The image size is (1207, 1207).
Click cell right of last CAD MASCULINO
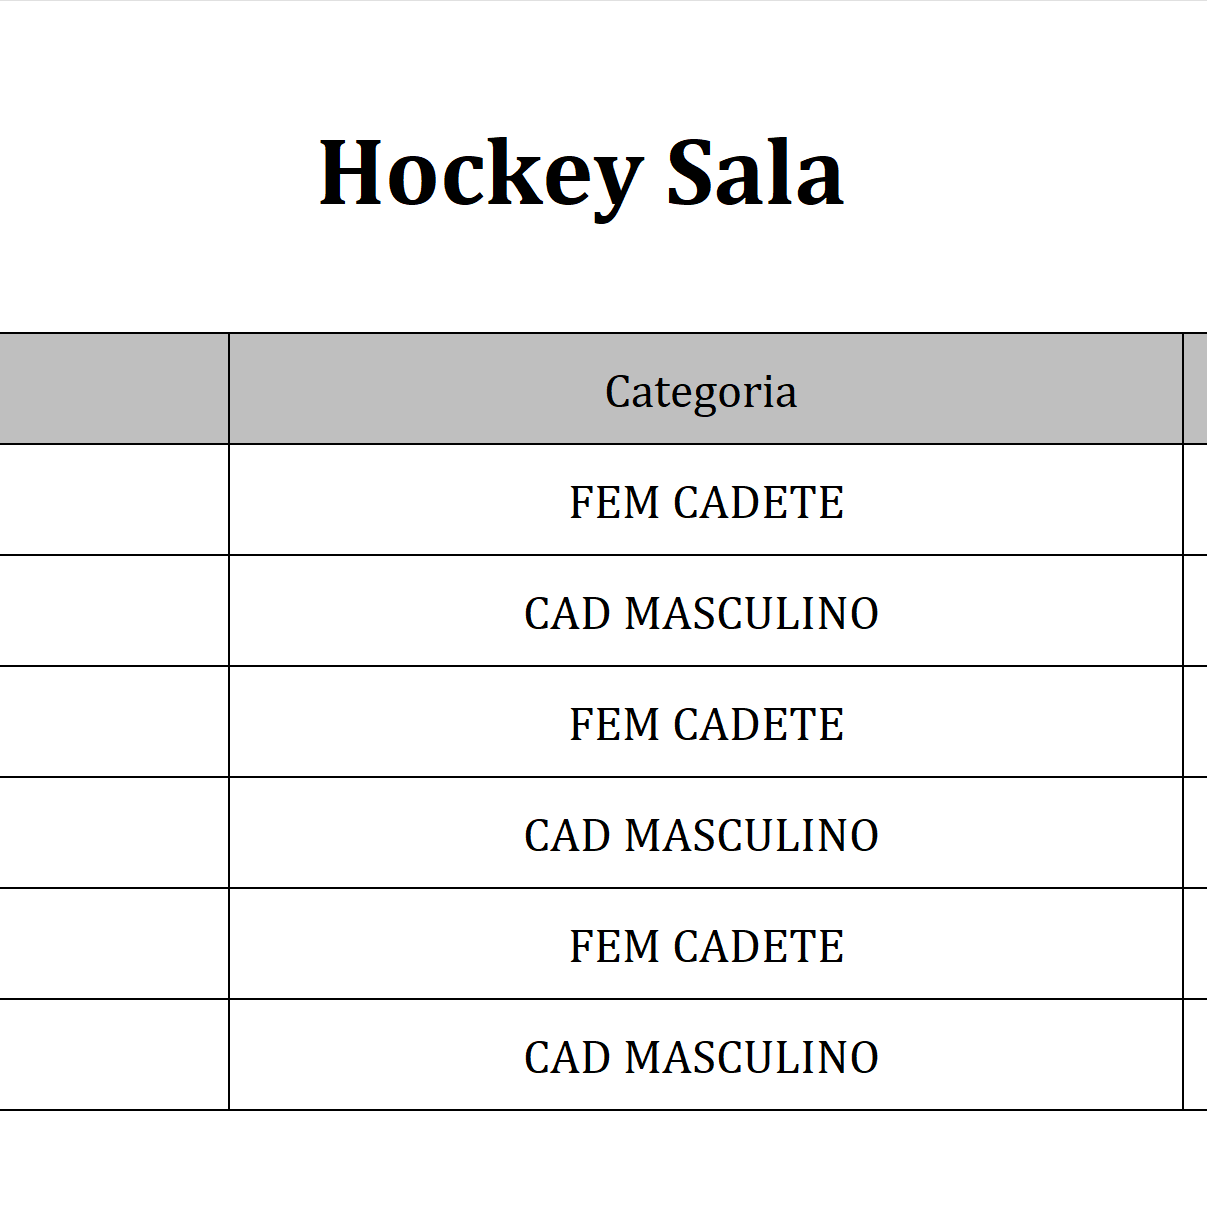[x=1196, y=1055]
